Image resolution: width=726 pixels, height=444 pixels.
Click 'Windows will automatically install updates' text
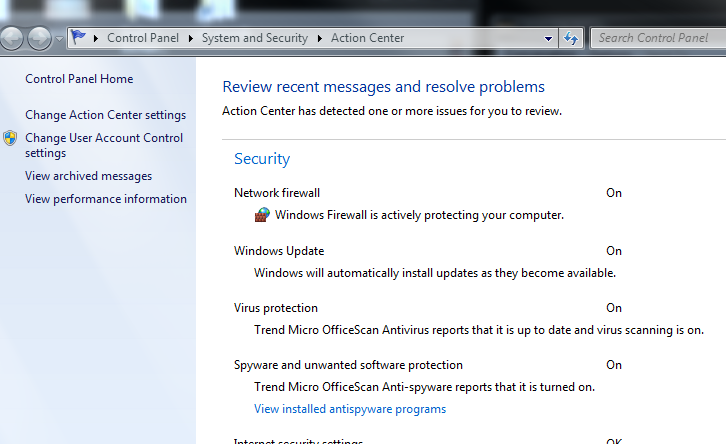point(435,273)
